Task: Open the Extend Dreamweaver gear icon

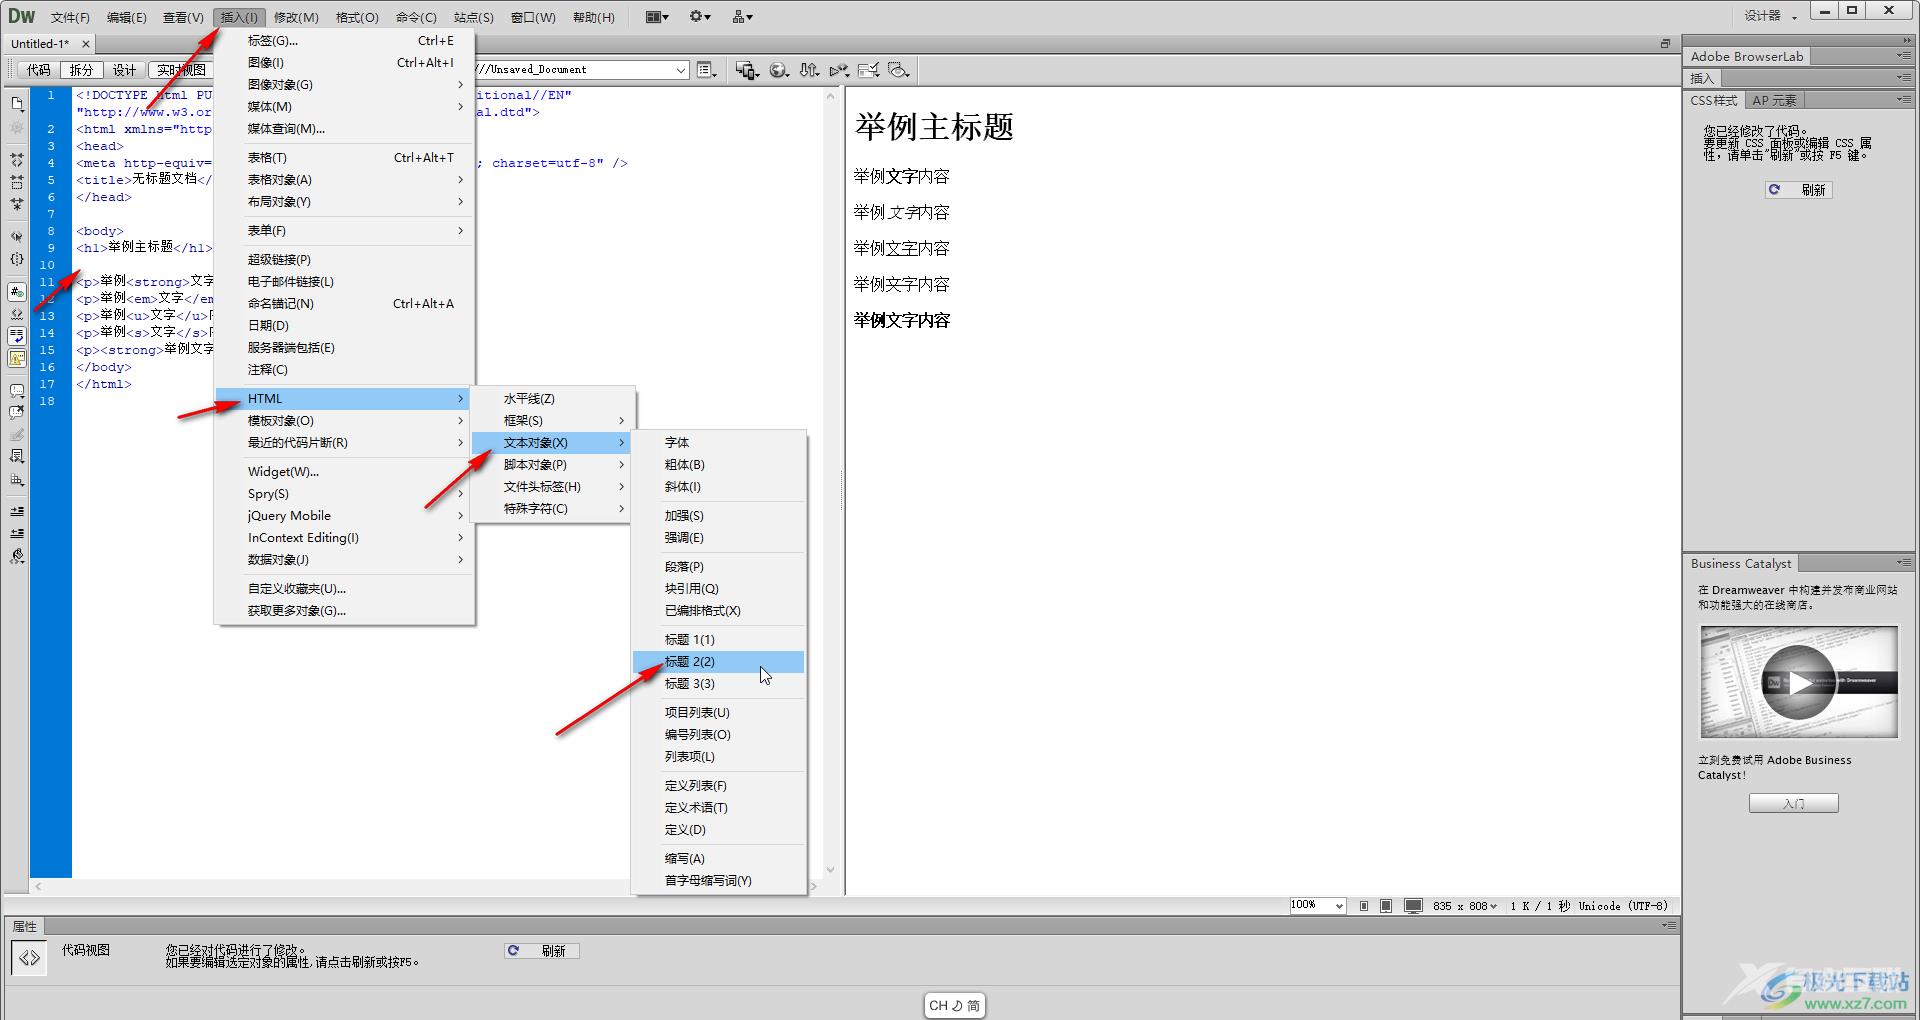Action: [x=699, y=17]
